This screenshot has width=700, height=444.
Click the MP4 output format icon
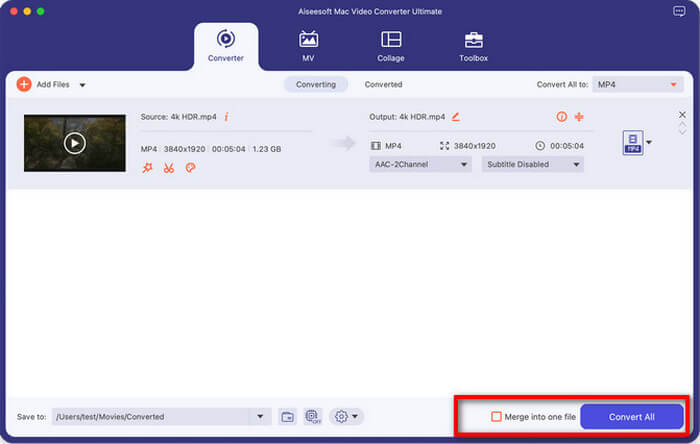[x=633, y=143]
